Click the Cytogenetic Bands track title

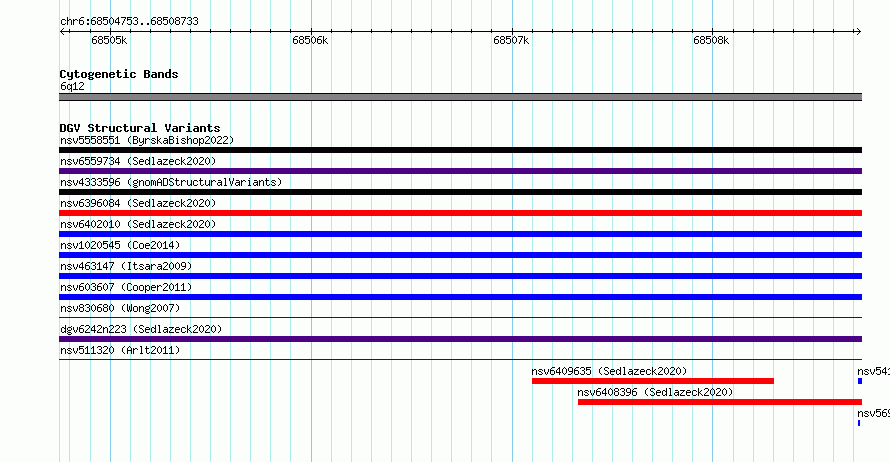119,74
